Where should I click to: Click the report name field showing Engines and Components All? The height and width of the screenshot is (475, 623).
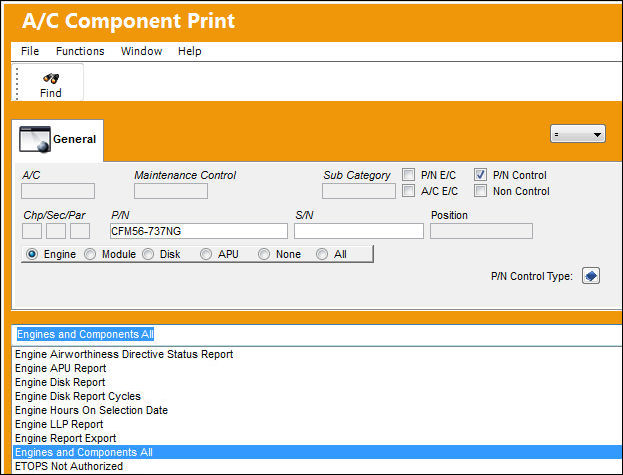click(x=317, y=334)
